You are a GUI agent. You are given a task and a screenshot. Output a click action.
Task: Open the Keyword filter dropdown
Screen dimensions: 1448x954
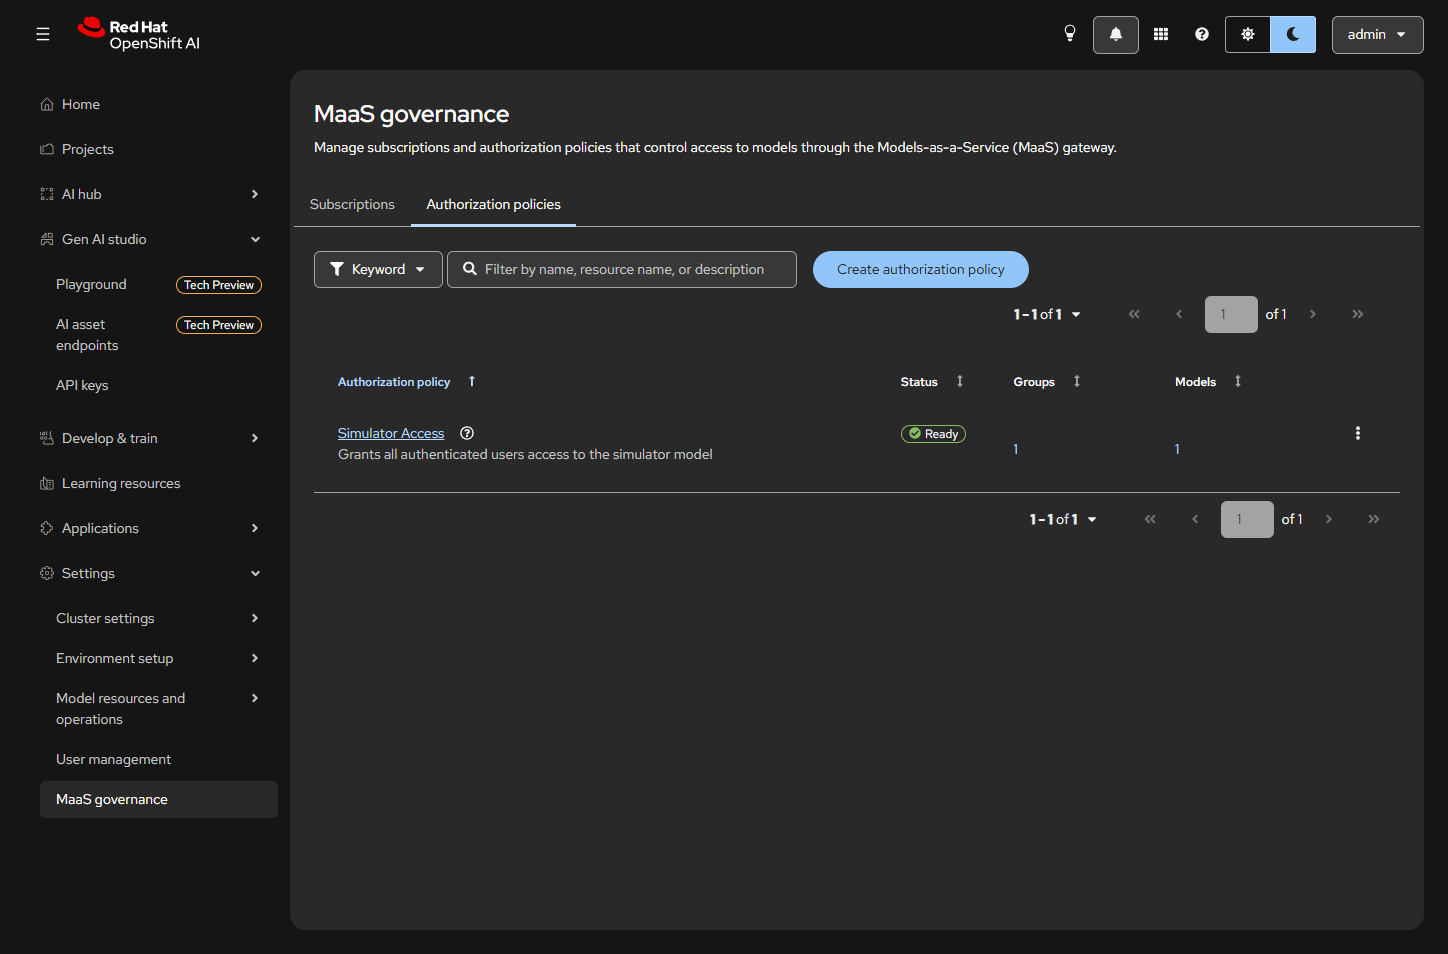click(378, 269)
